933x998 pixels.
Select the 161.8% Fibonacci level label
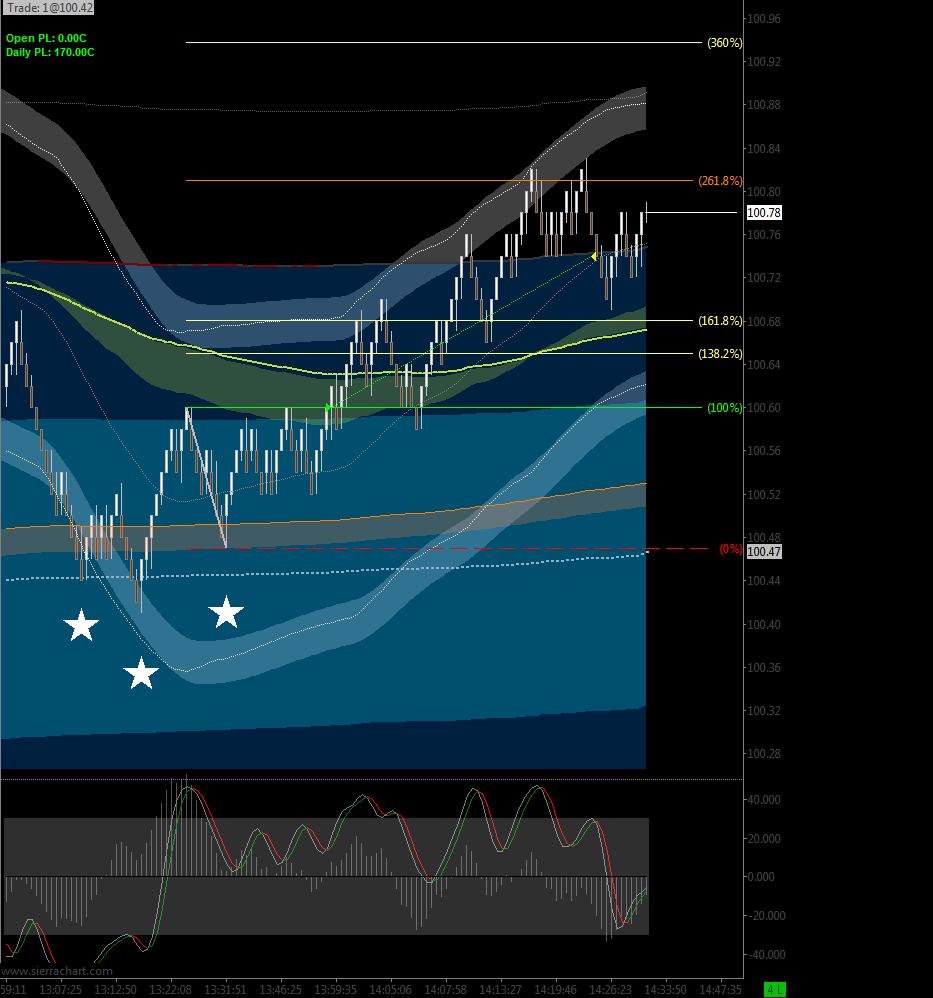point(720,321)
